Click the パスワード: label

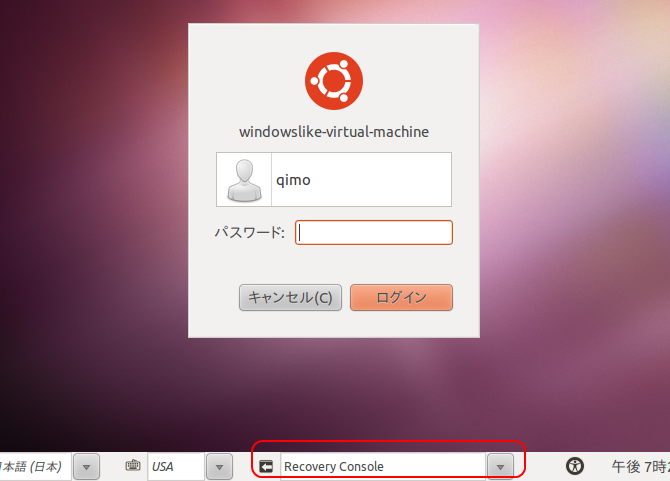pyautogui.click(x=250, y=232)
